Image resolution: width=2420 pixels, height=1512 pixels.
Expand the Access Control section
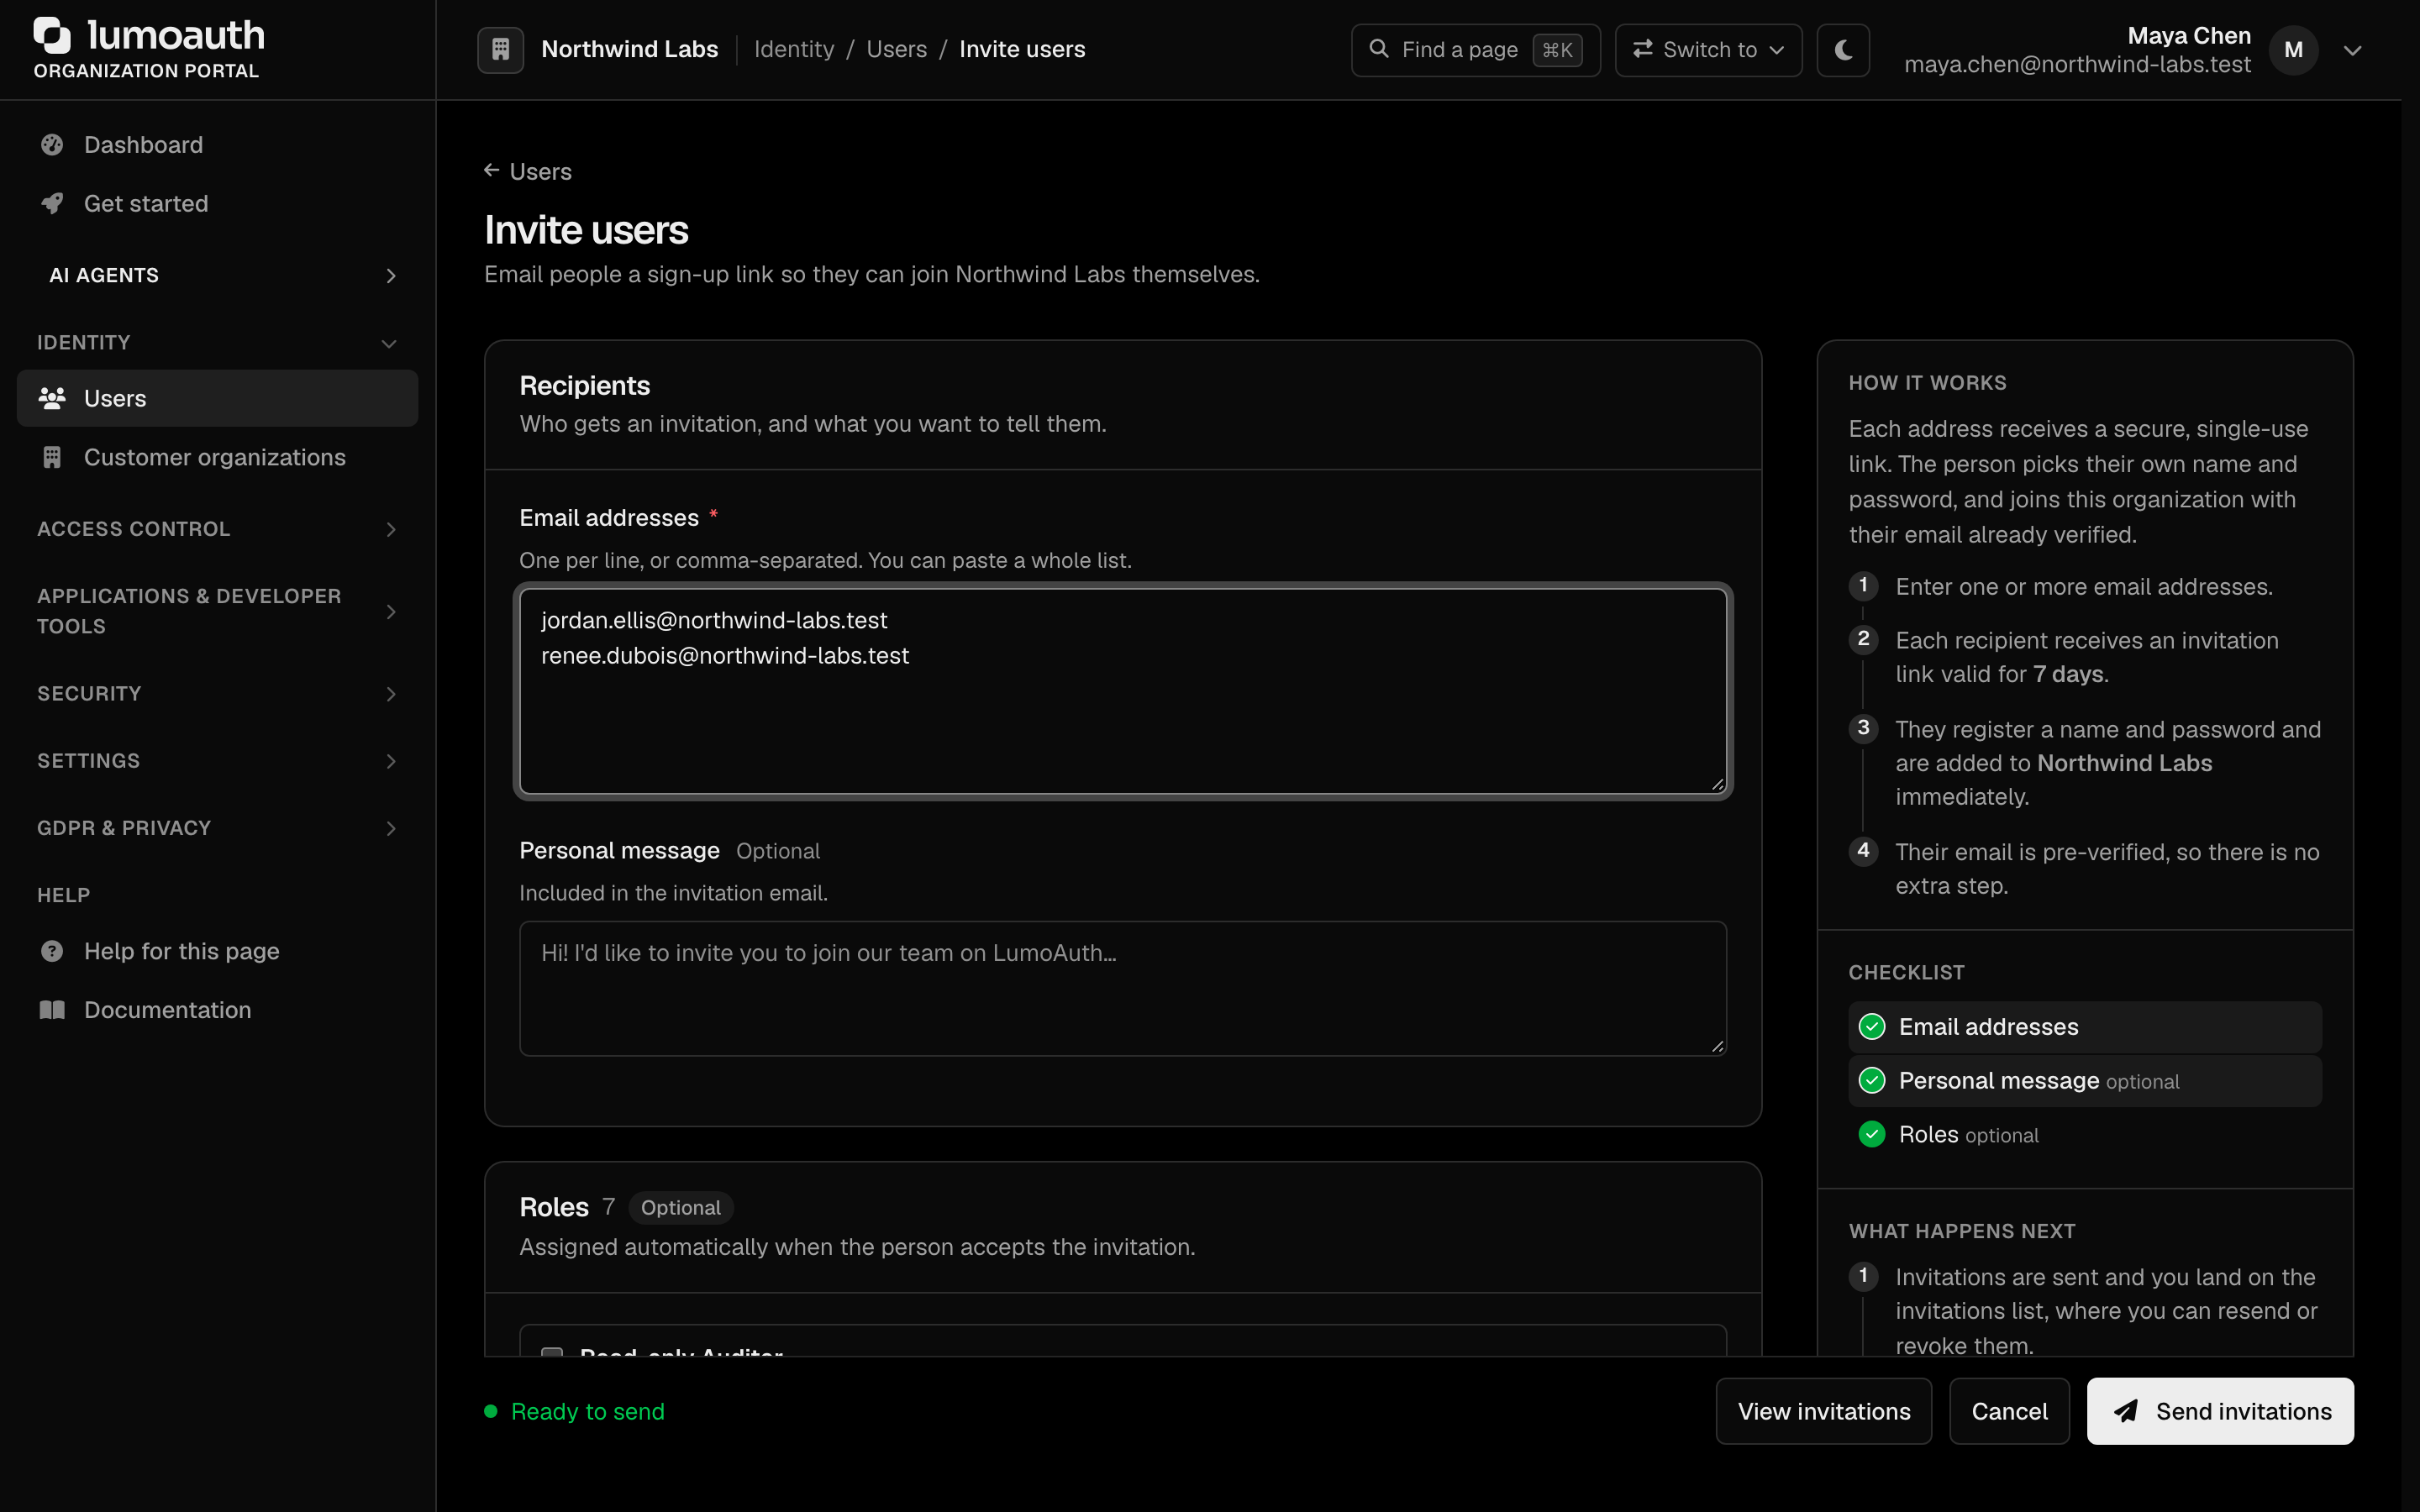coord(217,529)
